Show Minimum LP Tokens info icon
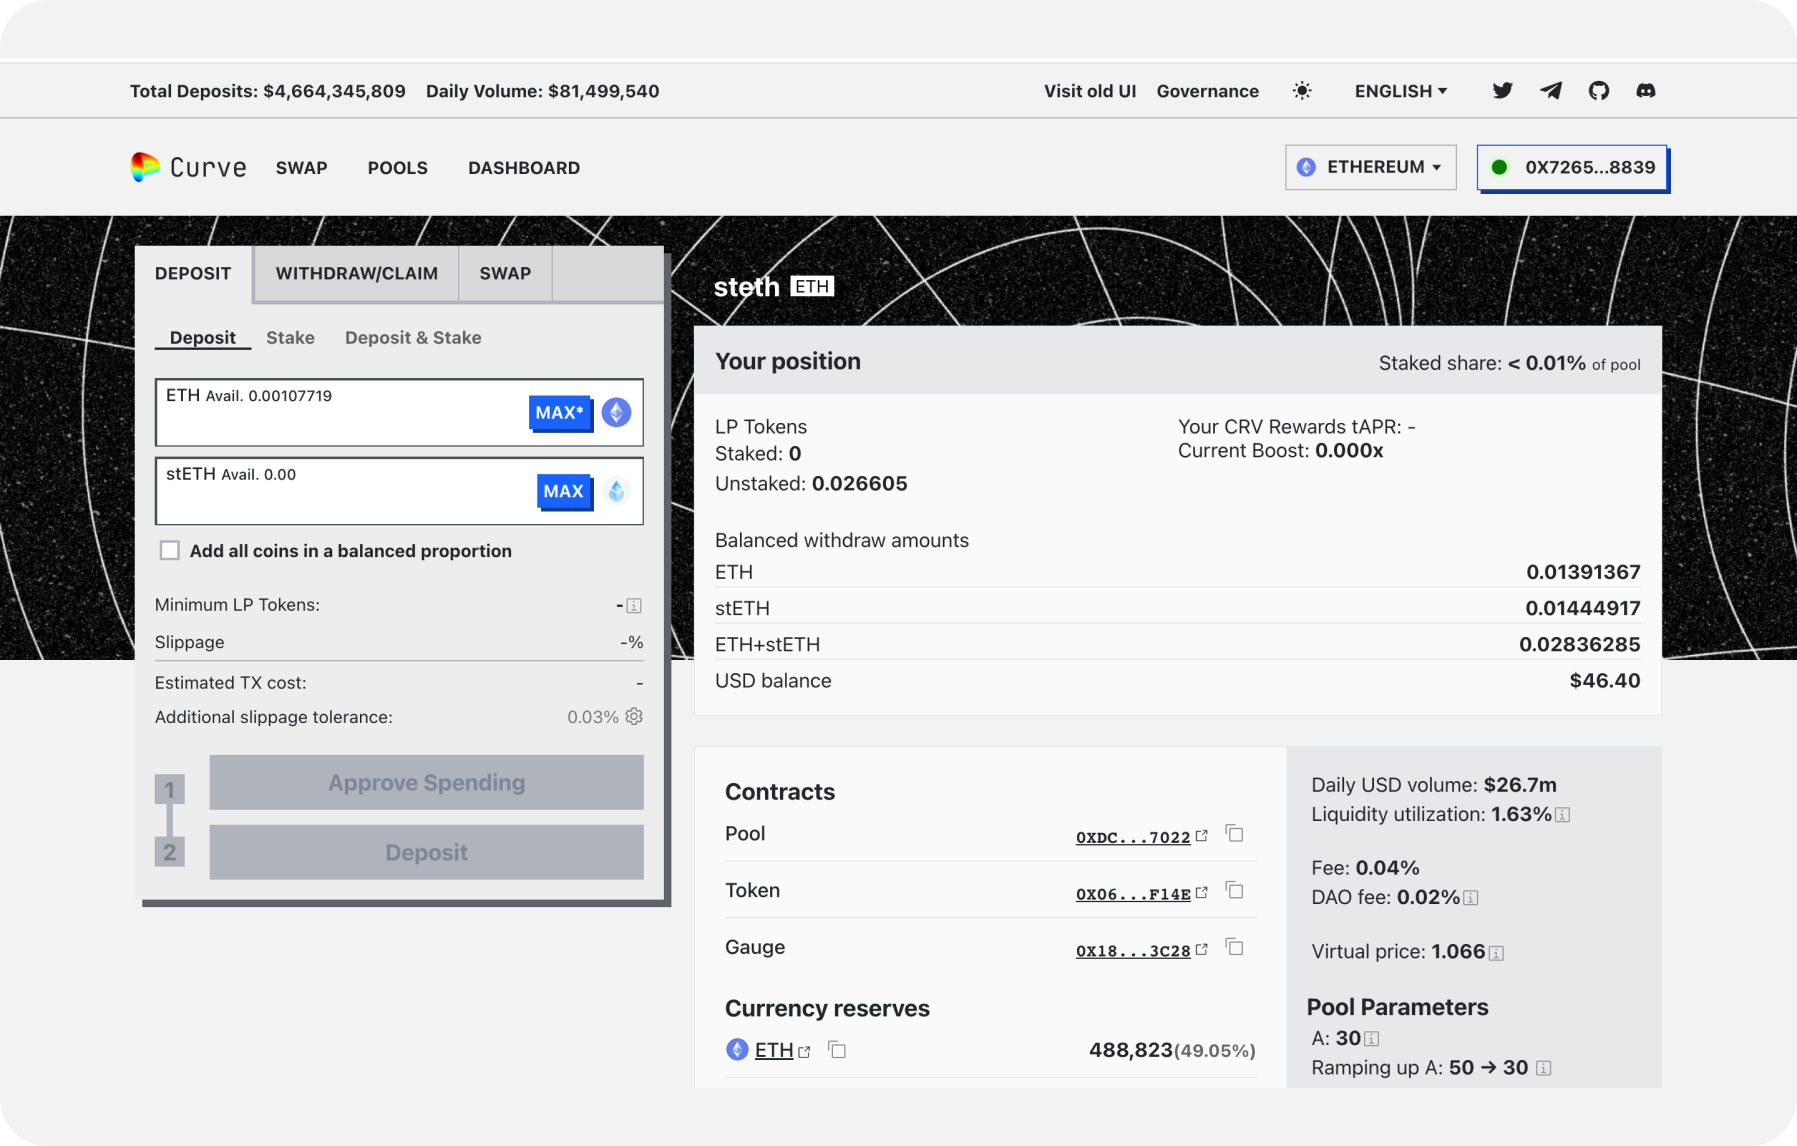1797x1146 pixels. click(634, 606)
